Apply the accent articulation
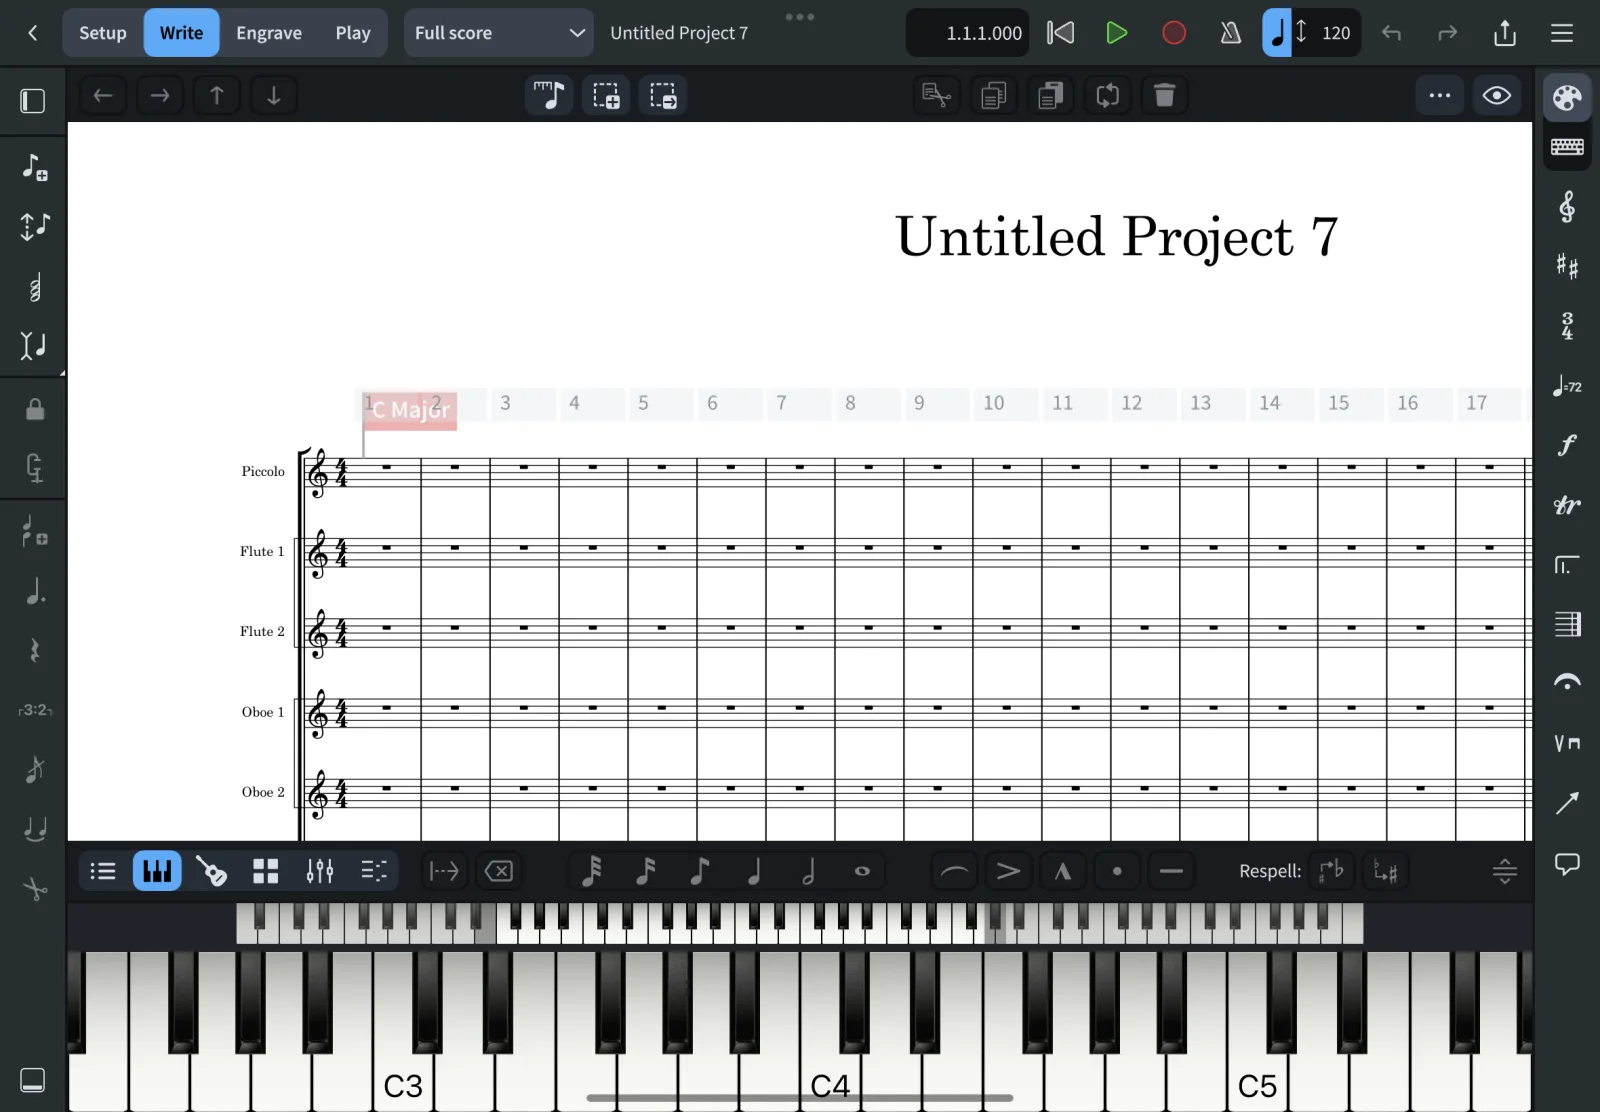This screenshot has height=1112, width=1600. tap(1008, 871)
